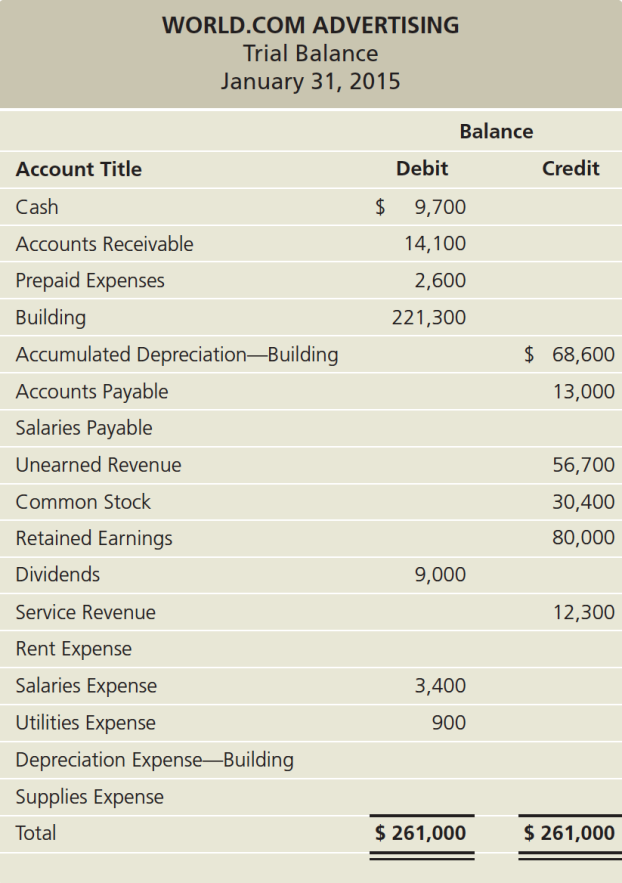Screen dimensions: 622x883
Task: Click the Prepaid Expenses account label
Action: 90,281
